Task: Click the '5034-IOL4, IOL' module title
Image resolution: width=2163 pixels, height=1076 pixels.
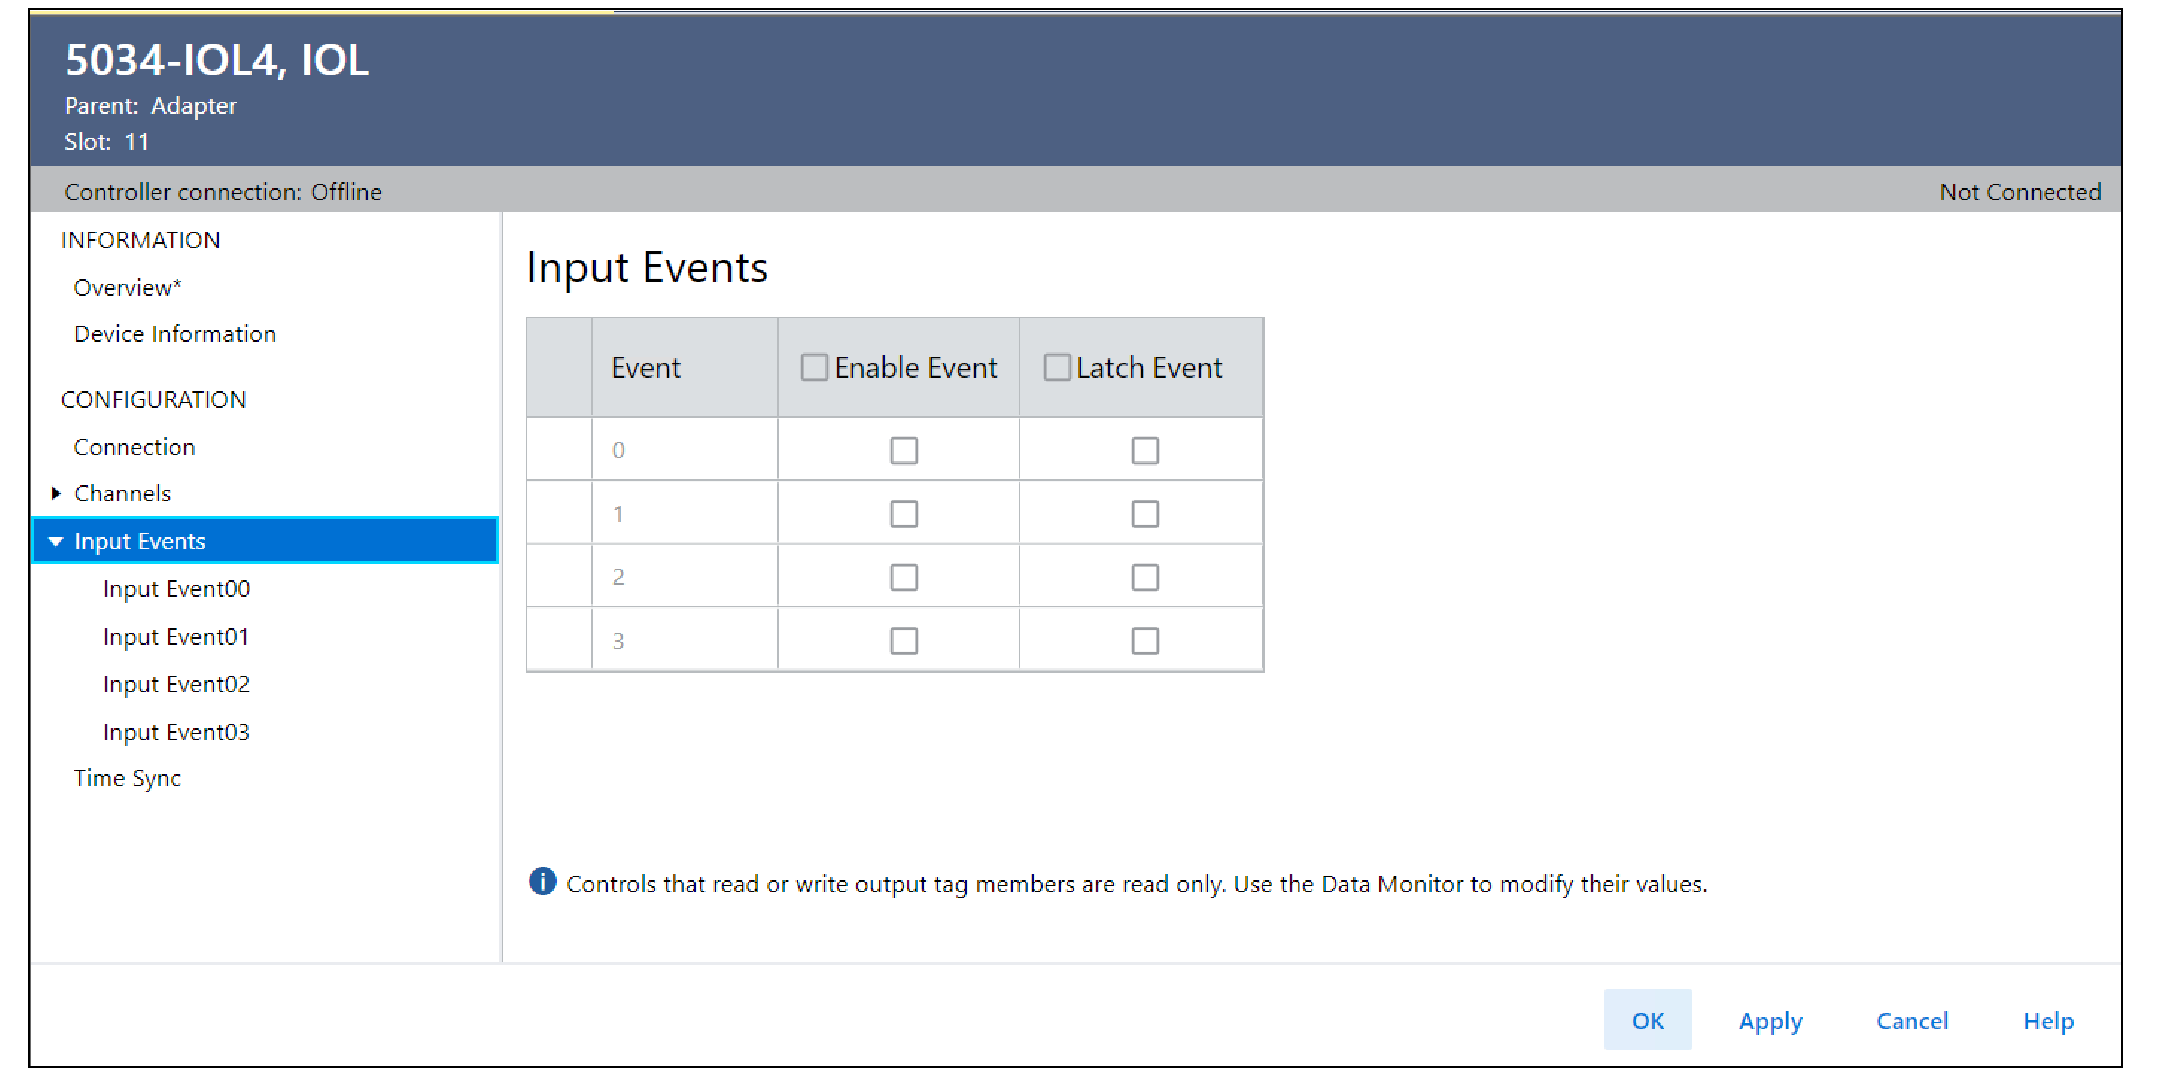Action: [217, 60]
